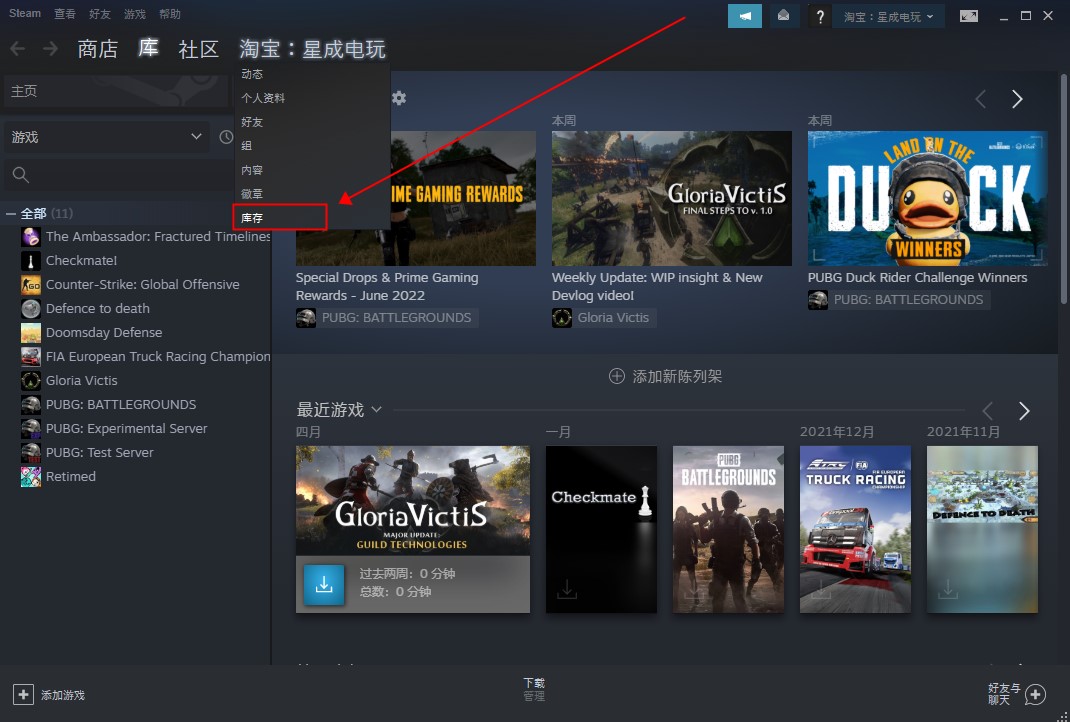The image size is (1070, 722).
Task: Toggle Big Picture mode icon
Action: [x=968, y=16]
